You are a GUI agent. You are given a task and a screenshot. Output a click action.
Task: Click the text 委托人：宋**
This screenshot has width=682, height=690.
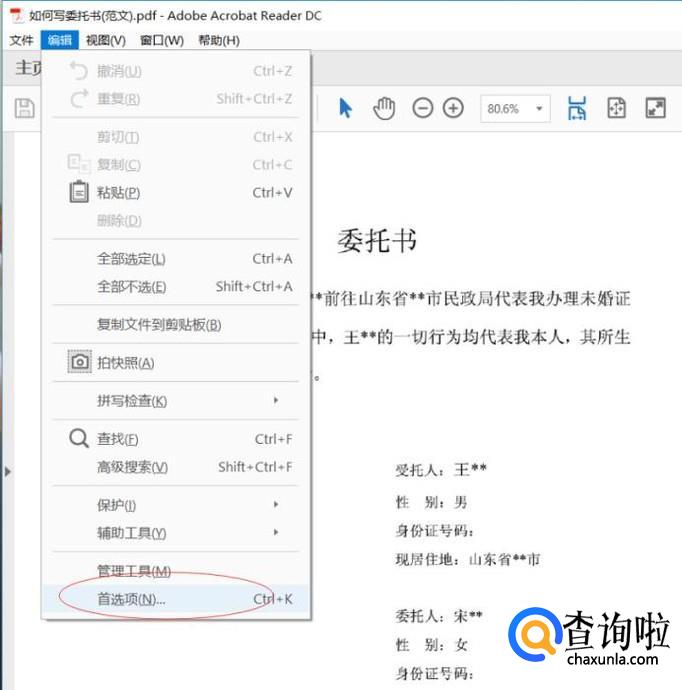point(439,616)
